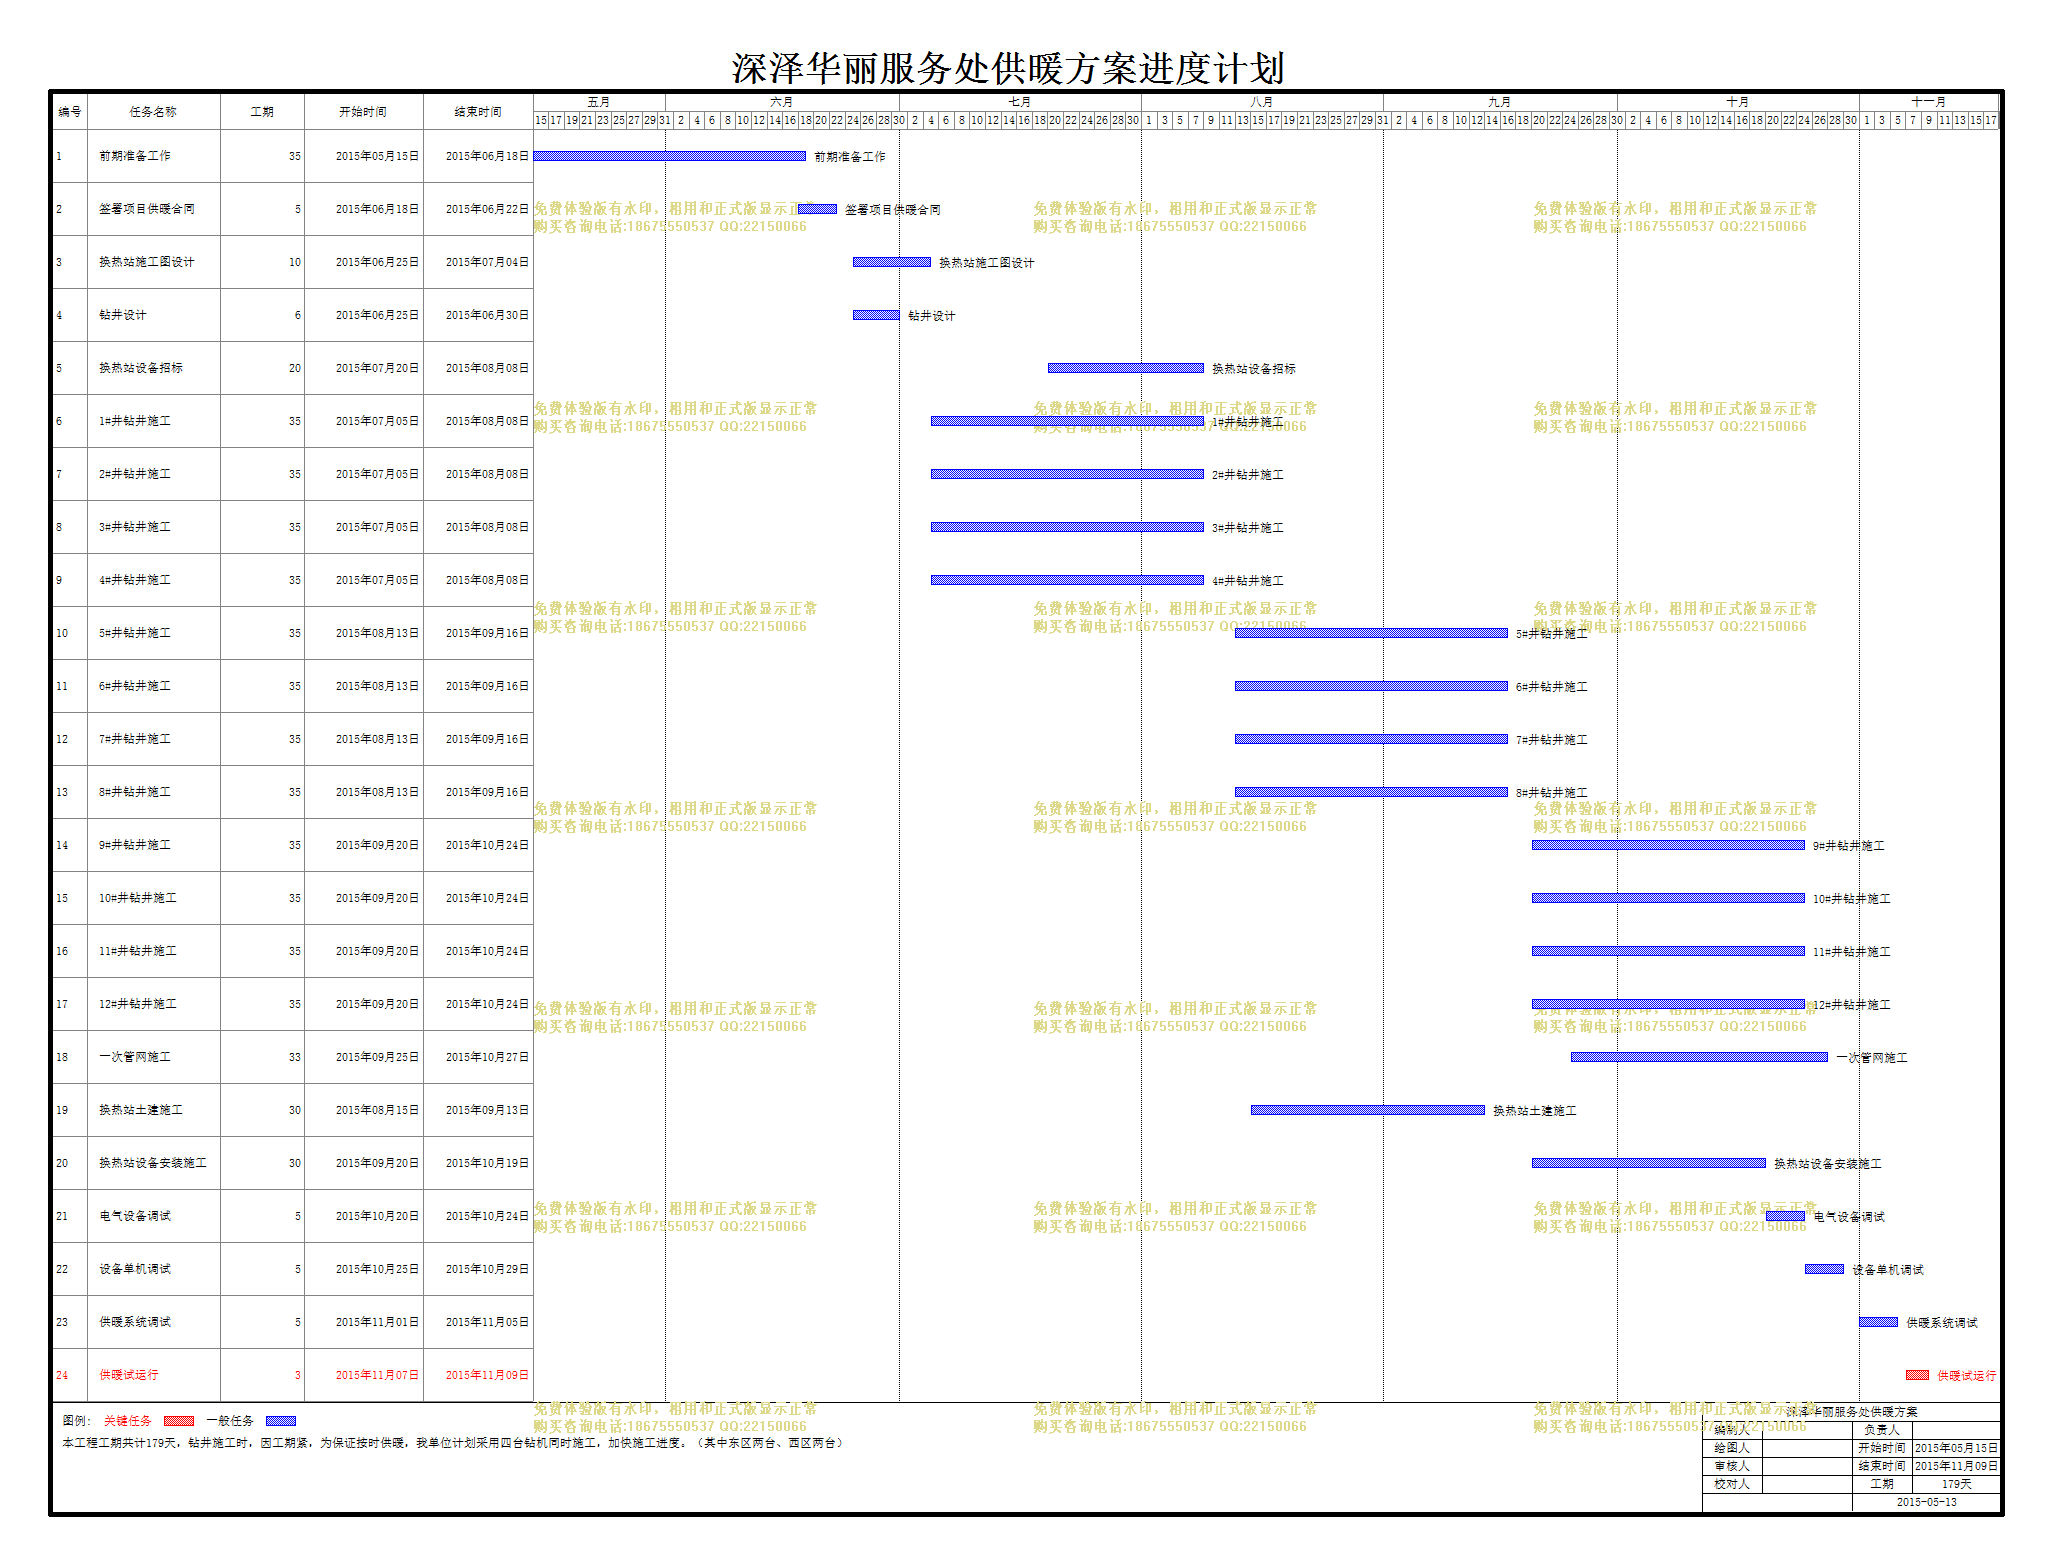The height and width of the screenshot is (1563, 2051).
Task: Select the red critical task legend swatch
Action: point(178,1420)
